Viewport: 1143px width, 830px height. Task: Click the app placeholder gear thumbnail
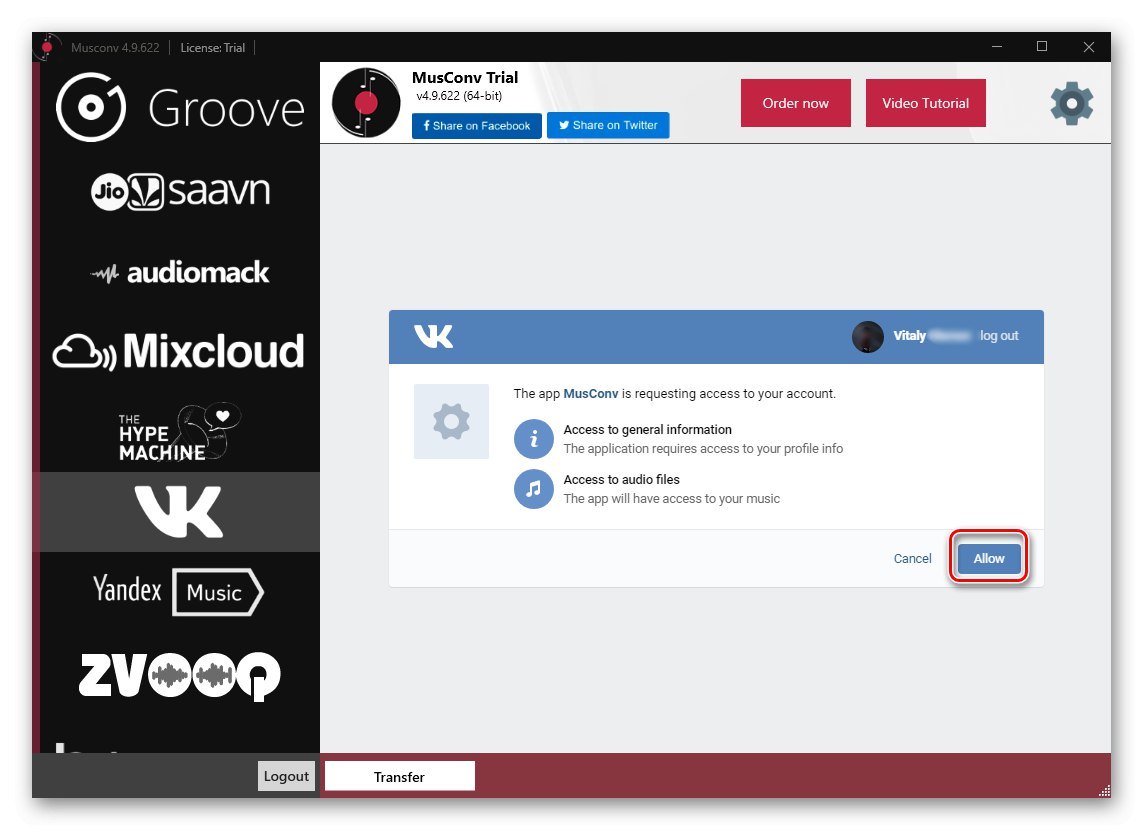(x=451, y=421)
